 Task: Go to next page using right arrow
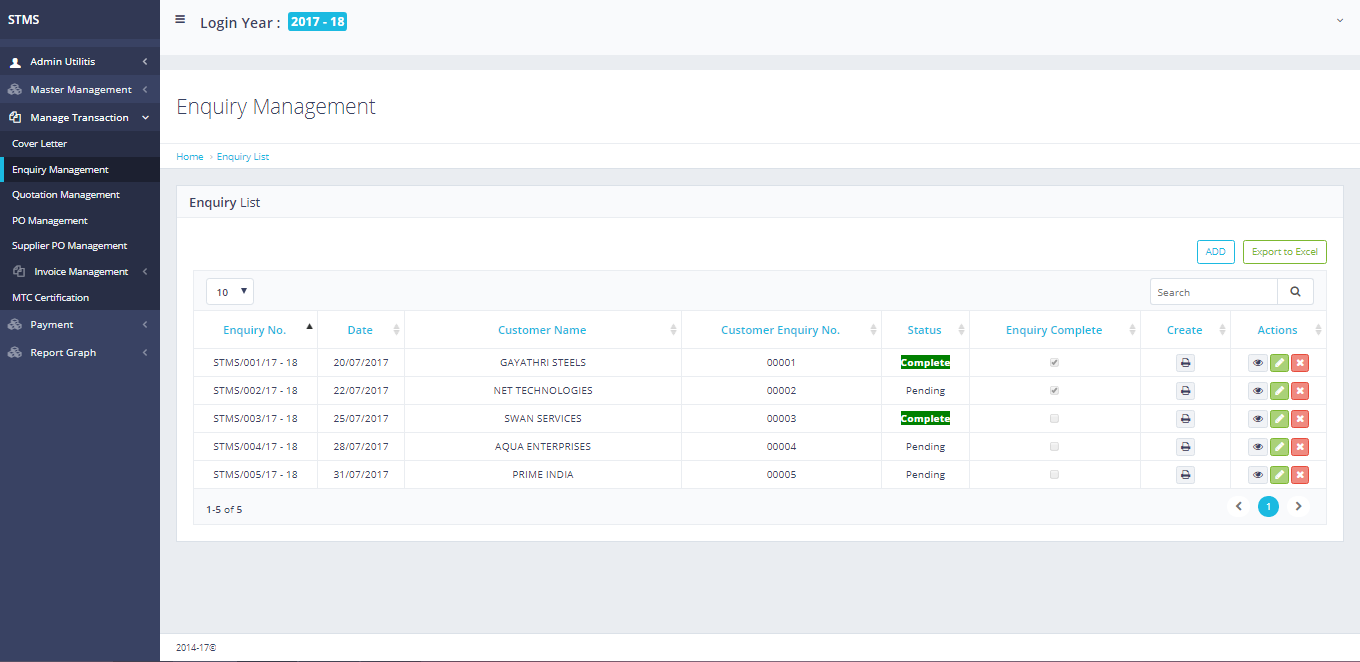click(1298, 507)
